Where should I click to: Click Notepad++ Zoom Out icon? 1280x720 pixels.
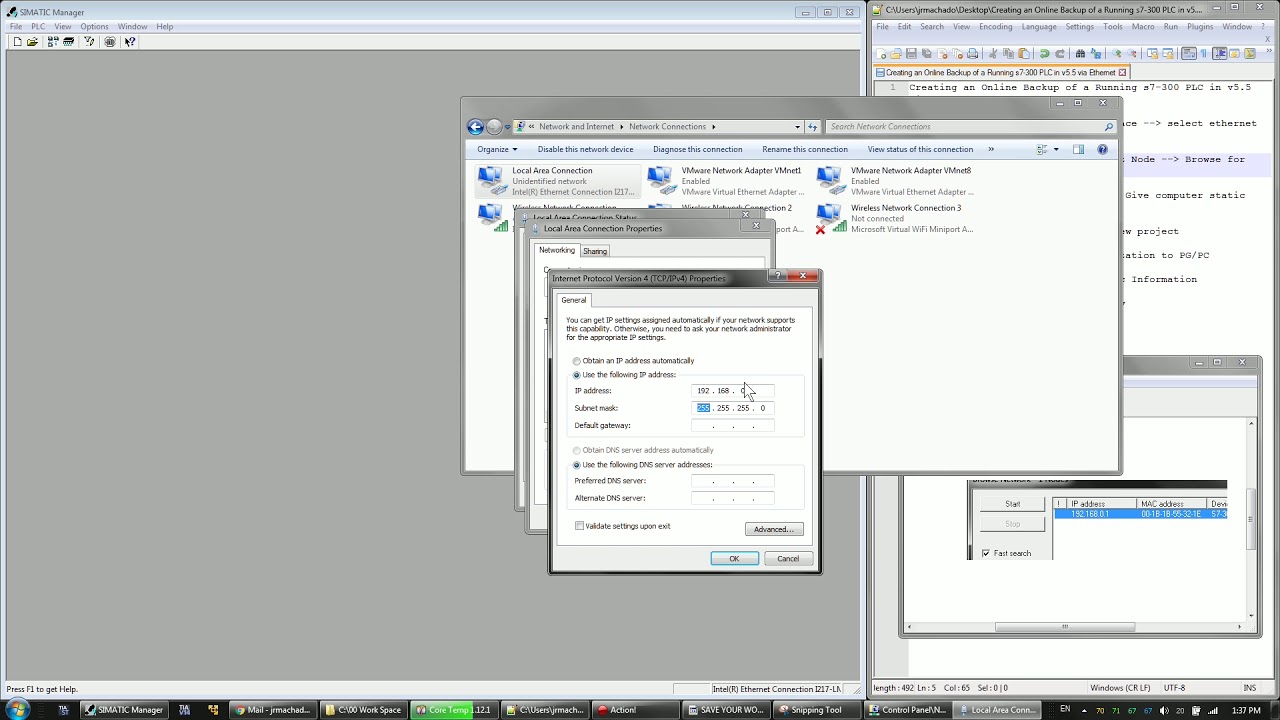point(1132,54)
